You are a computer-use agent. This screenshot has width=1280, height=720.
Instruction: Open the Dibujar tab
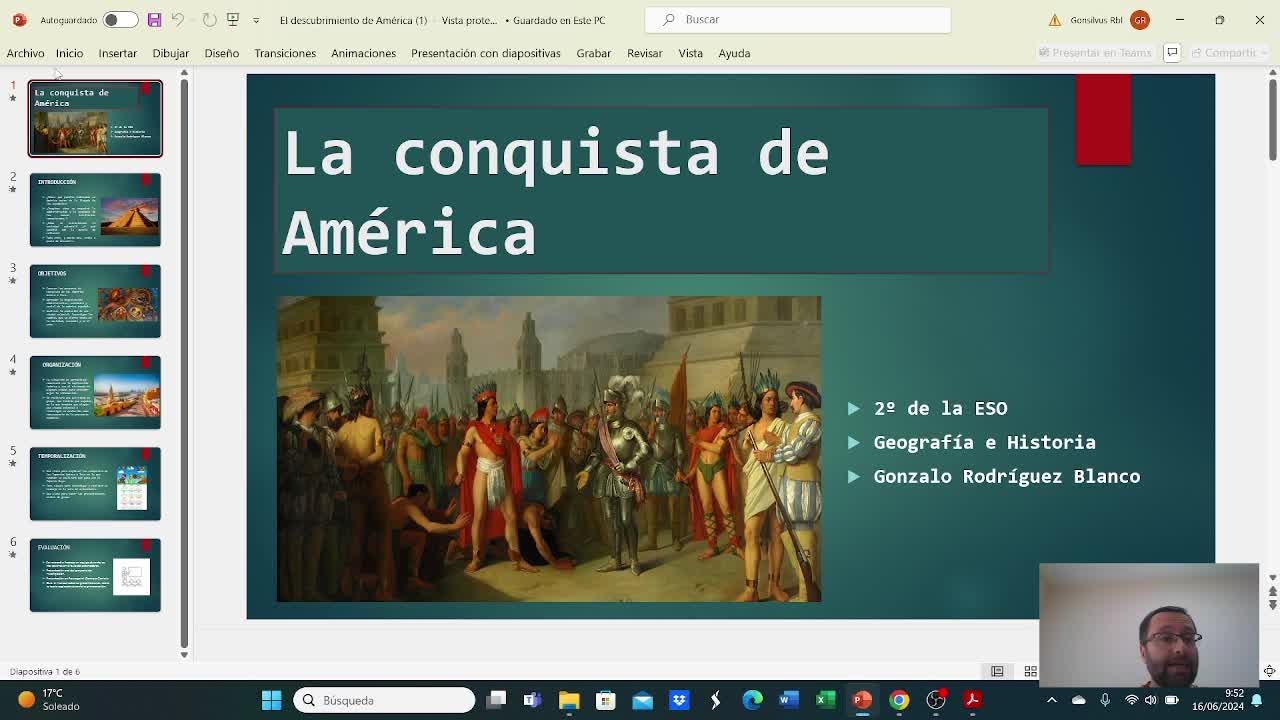tap(170, 53)
